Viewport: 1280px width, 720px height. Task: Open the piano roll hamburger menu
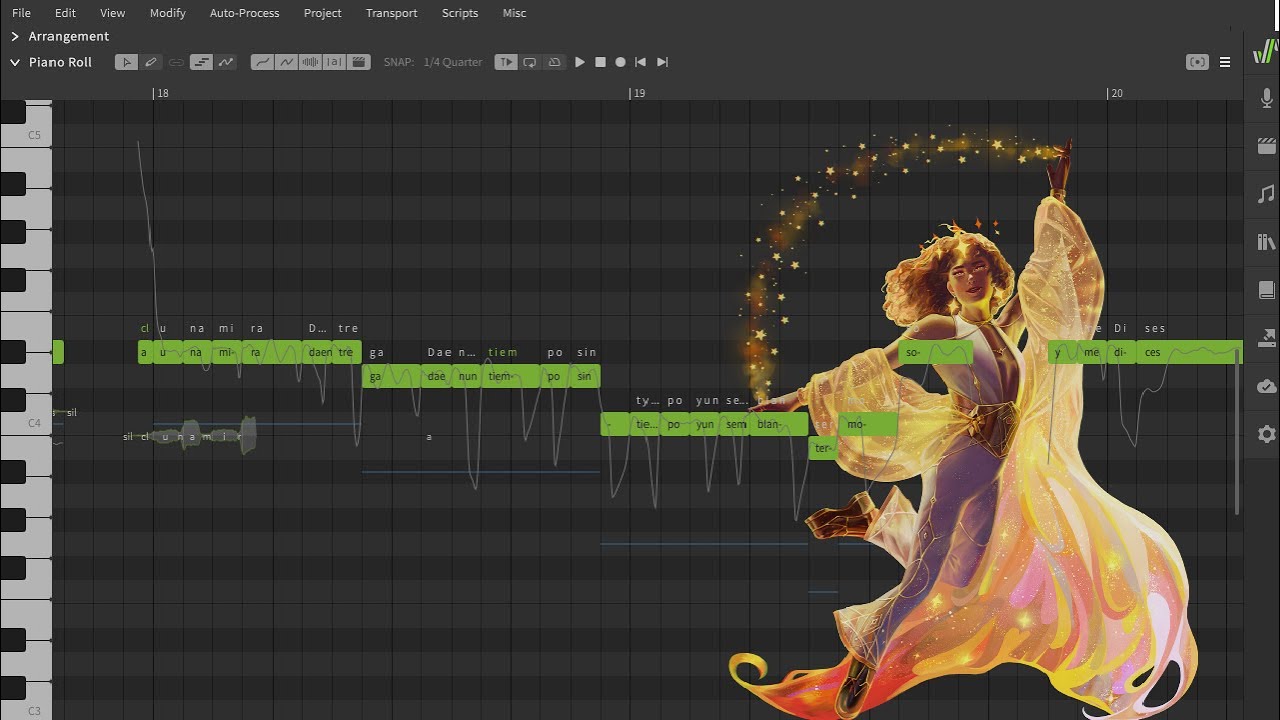[1225, 62]
